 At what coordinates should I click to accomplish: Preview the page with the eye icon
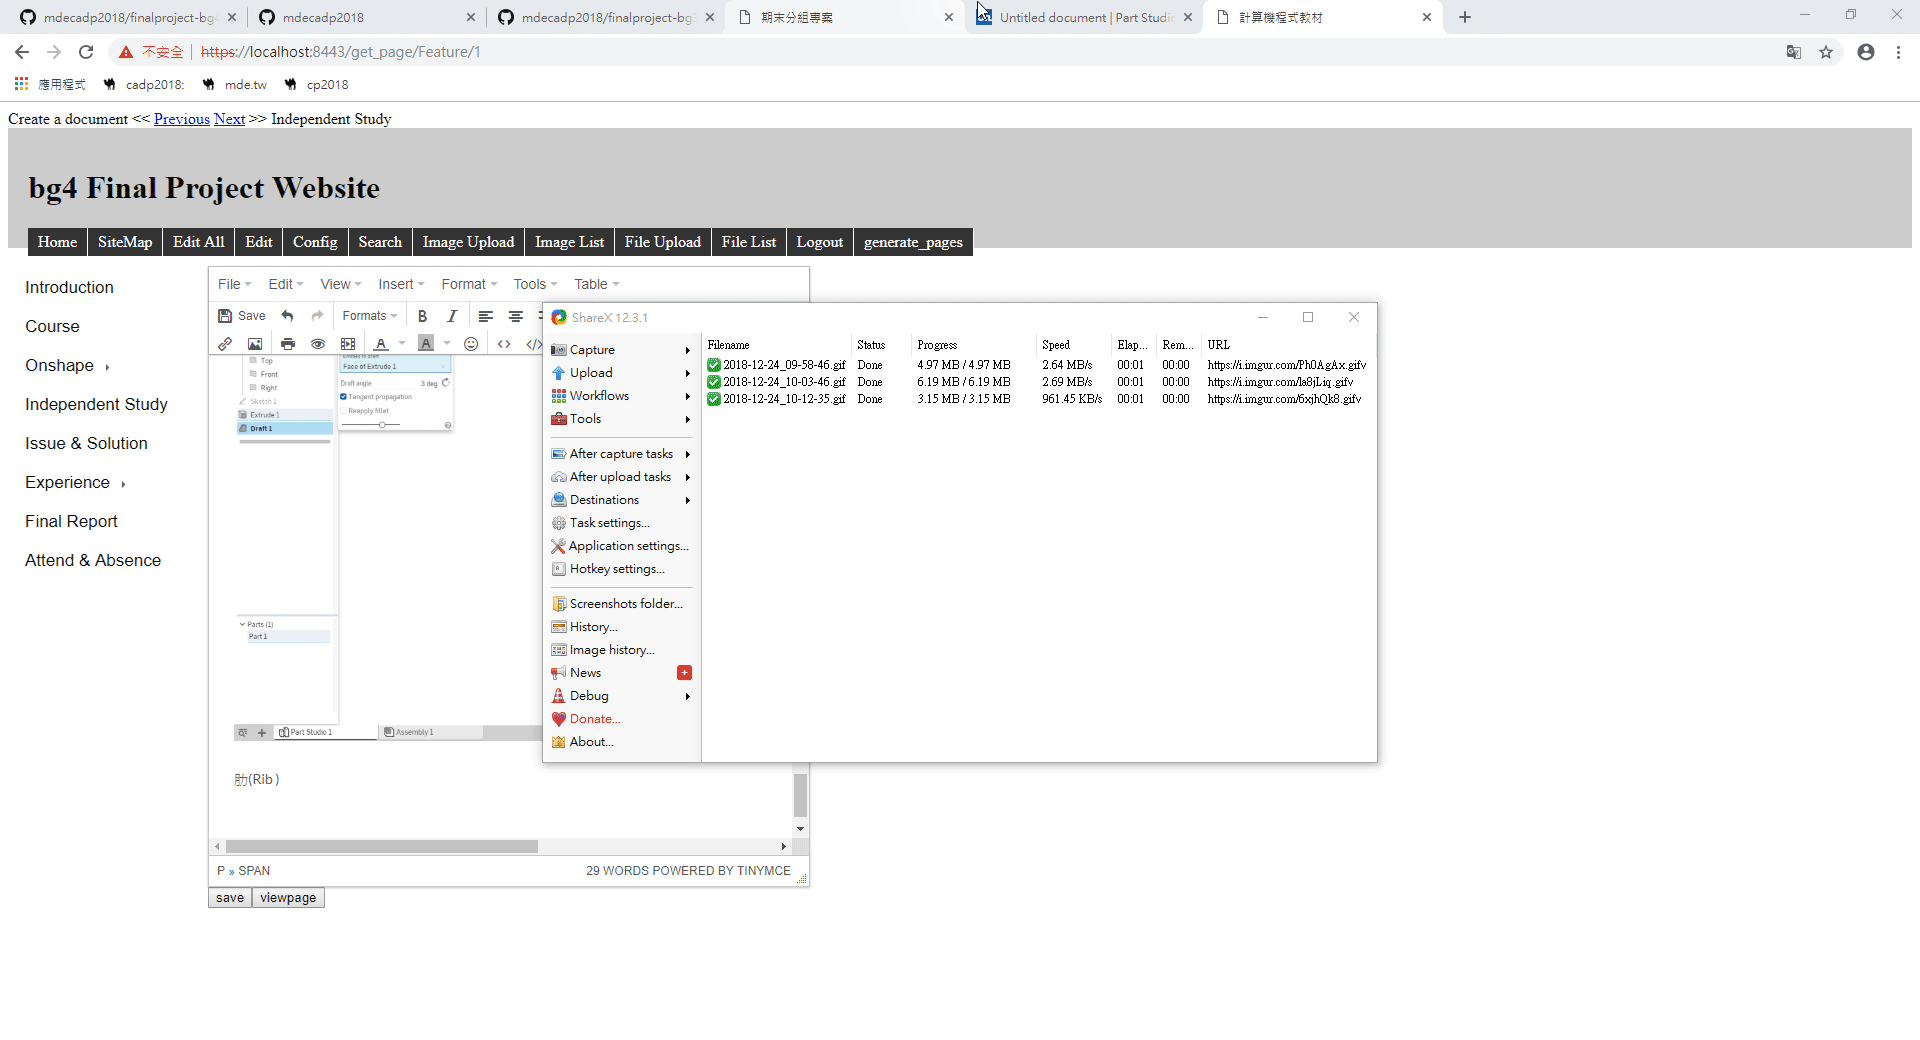[x=318, y=344]
